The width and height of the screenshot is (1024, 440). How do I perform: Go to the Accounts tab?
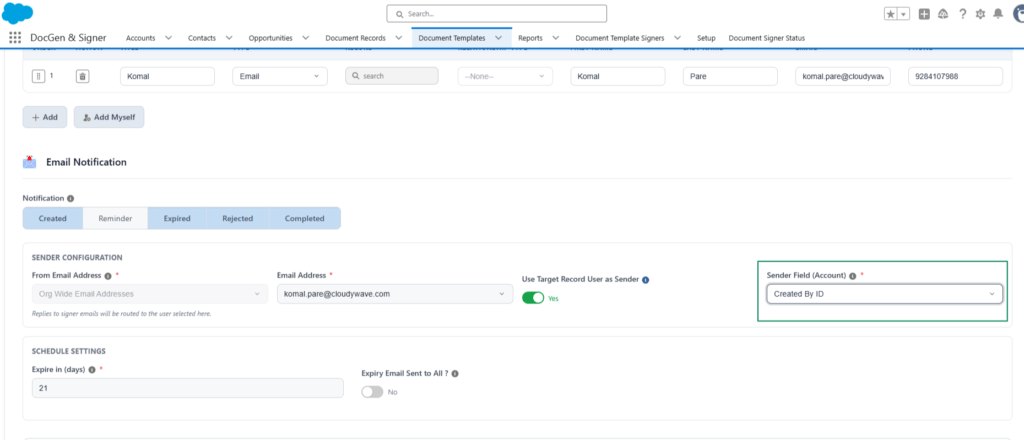[140, 38]
